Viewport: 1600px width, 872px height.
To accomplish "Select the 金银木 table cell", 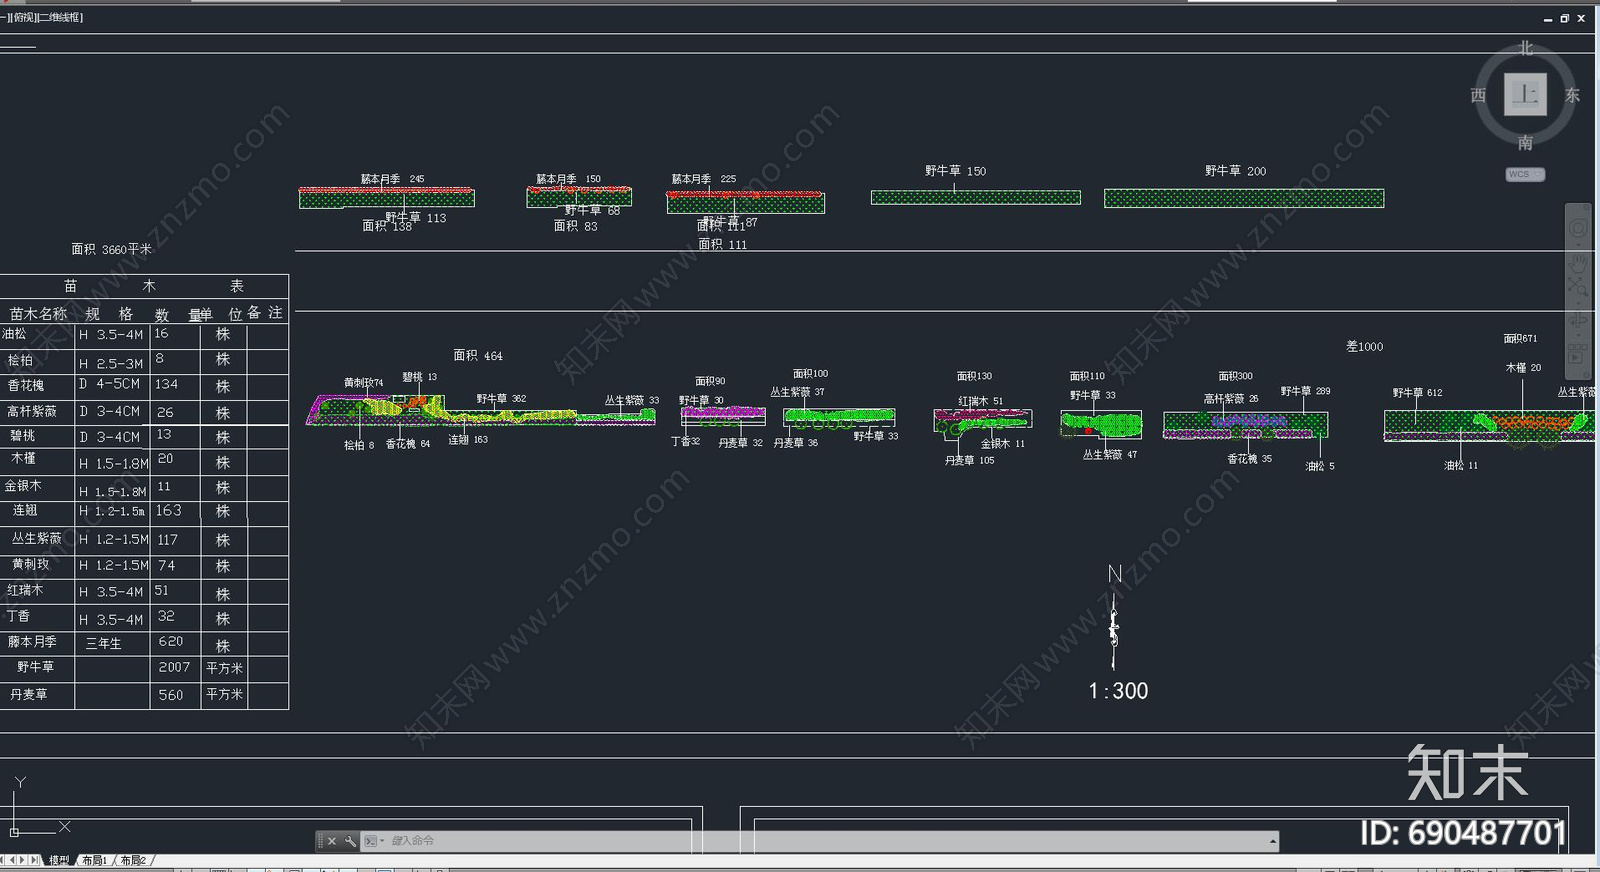I will point(23,486).
